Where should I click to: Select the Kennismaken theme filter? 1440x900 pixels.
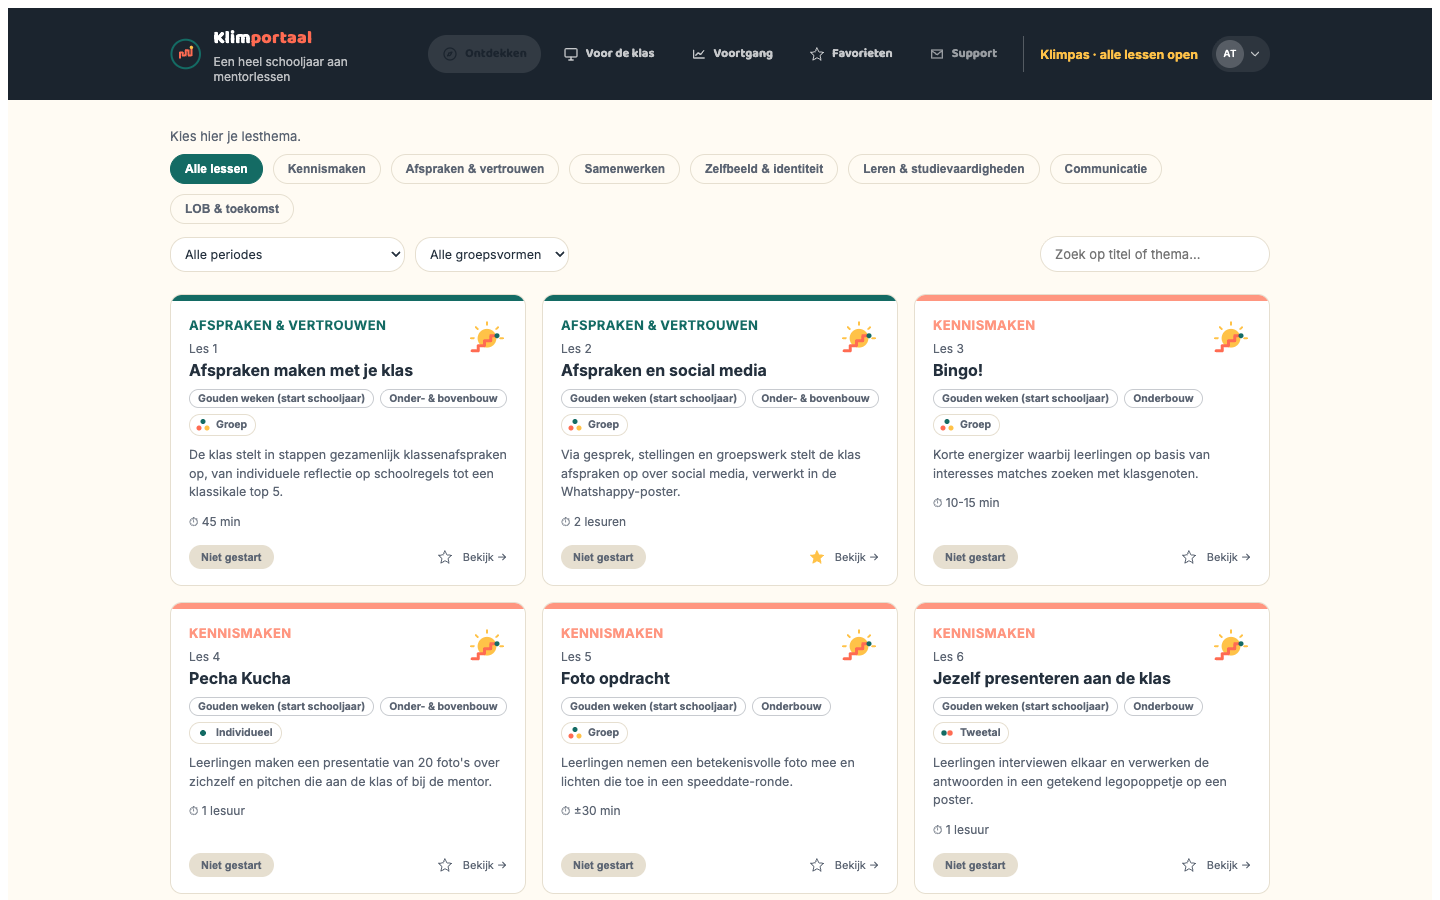327,169
